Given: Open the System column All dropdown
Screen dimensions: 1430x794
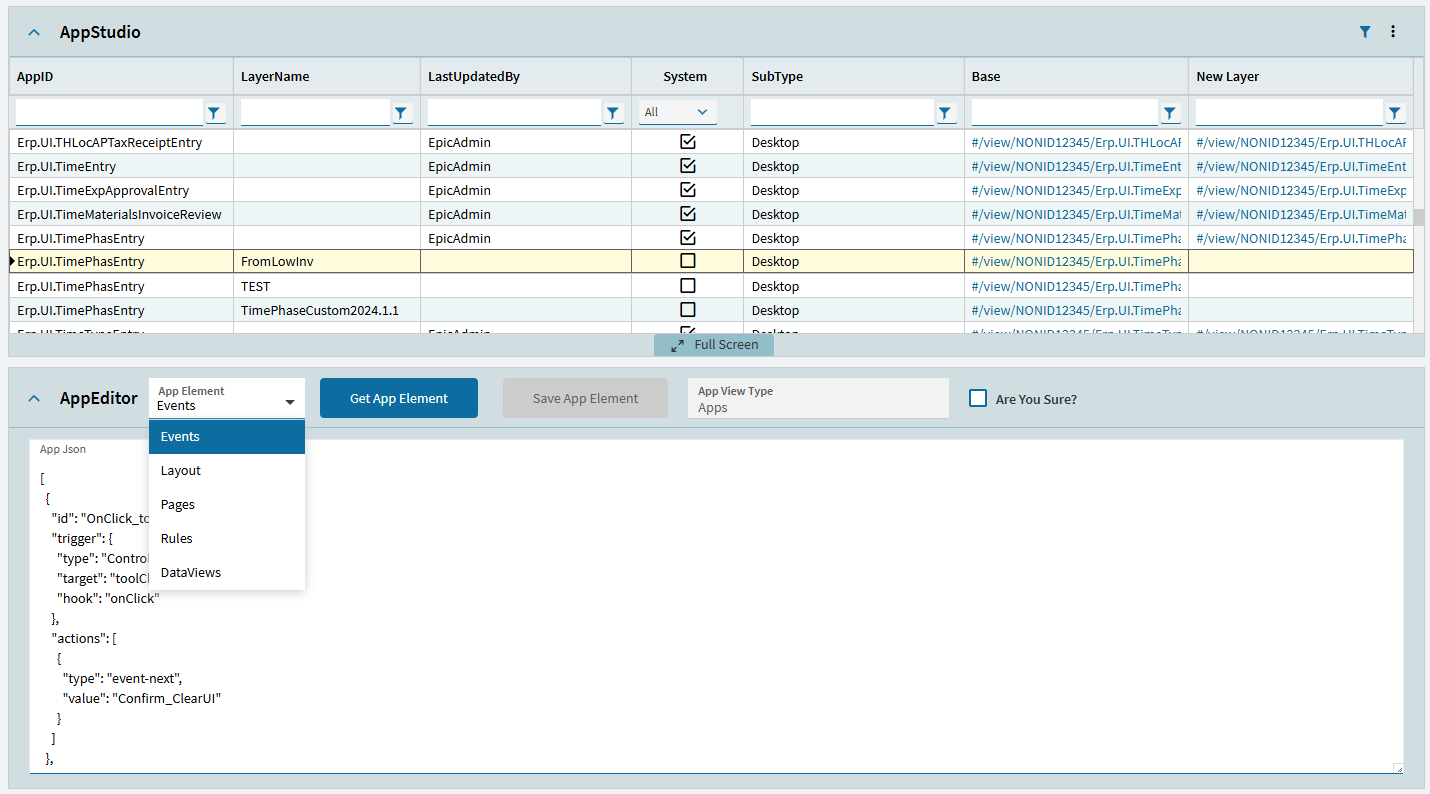Looking at the screenshot, I should [x=677, y=112].
